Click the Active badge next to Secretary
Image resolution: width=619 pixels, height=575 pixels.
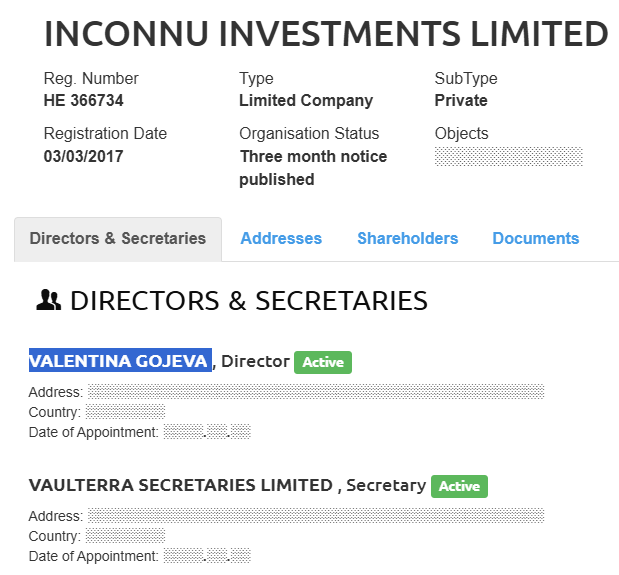460,486
